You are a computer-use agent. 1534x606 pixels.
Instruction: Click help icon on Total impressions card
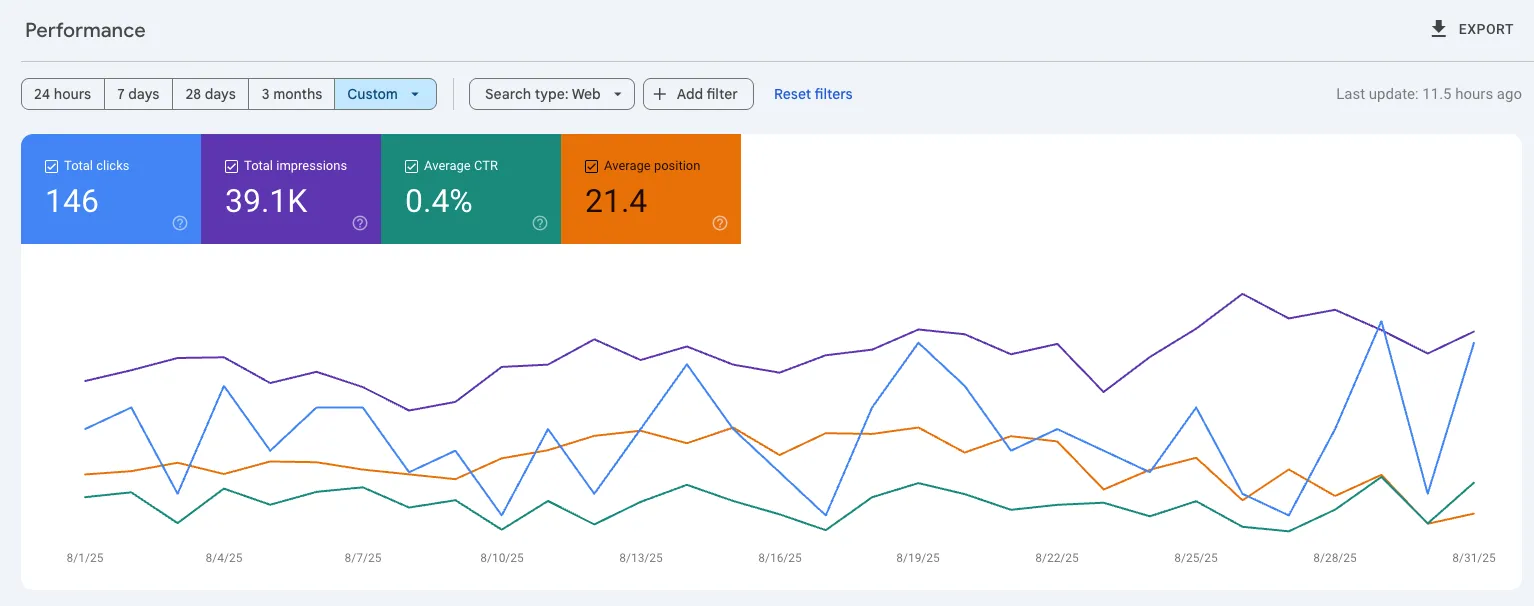tap(360, 223)
